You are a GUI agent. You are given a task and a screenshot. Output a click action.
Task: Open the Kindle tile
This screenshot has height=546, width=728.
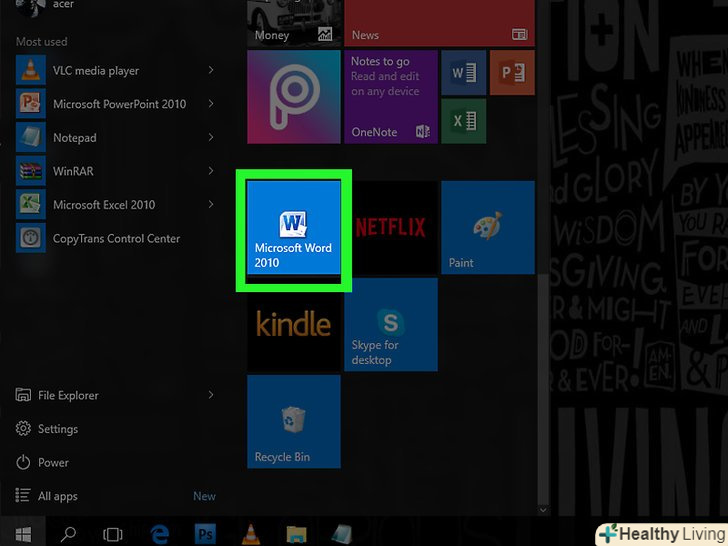pyautogui.click(x=294, y=325)
